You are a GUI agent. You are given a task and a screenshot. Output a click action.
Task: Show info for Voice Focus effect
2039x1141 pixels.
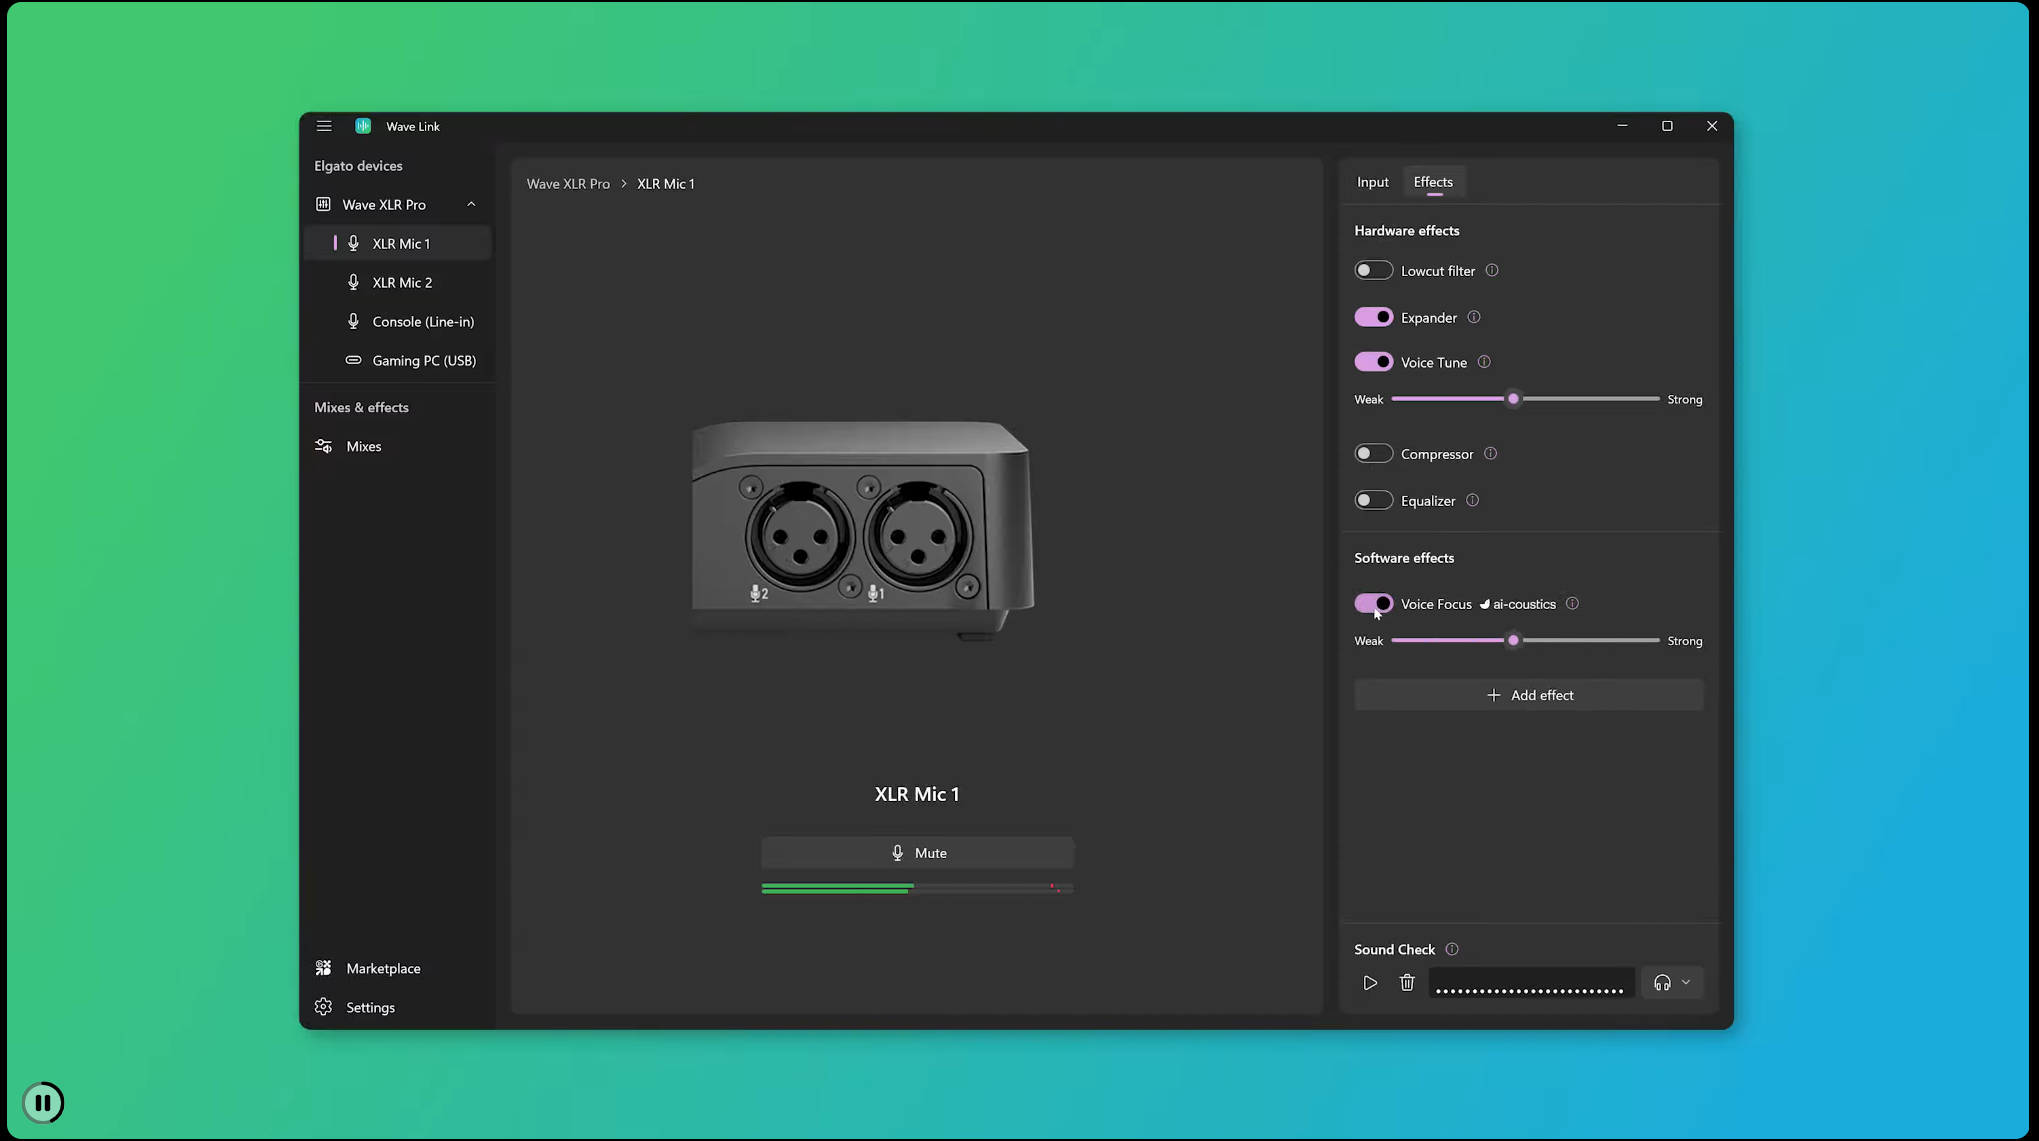click(1572, 604)
